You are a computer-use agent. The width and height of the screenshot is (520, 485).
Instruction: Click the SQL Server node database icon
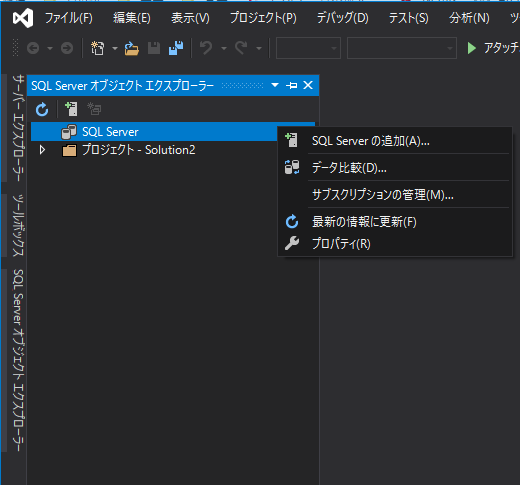(69, 132)
